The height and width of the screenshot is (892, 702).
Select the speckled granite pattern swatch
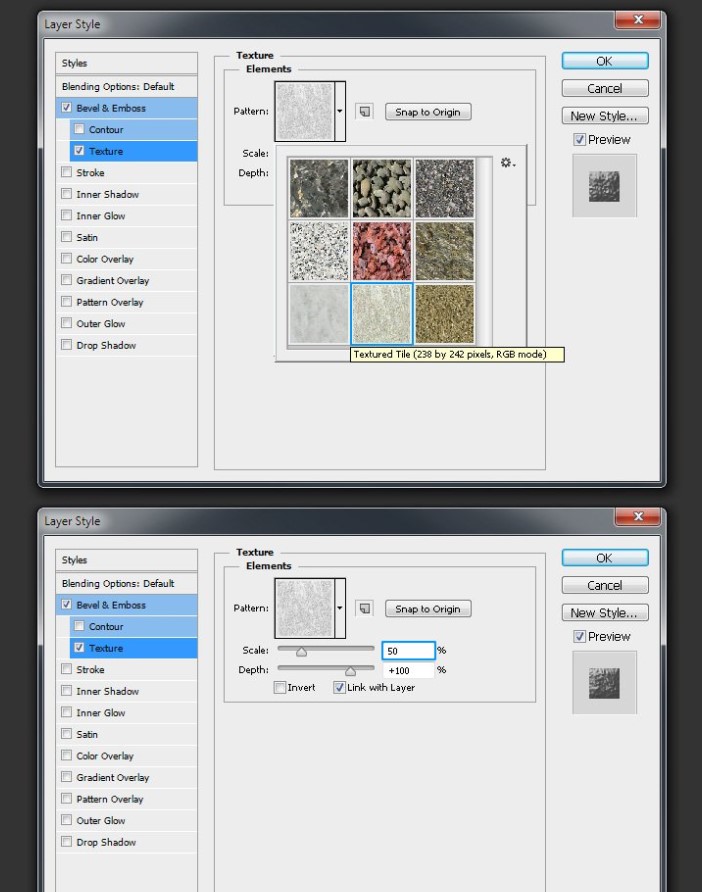pos(319,251)
